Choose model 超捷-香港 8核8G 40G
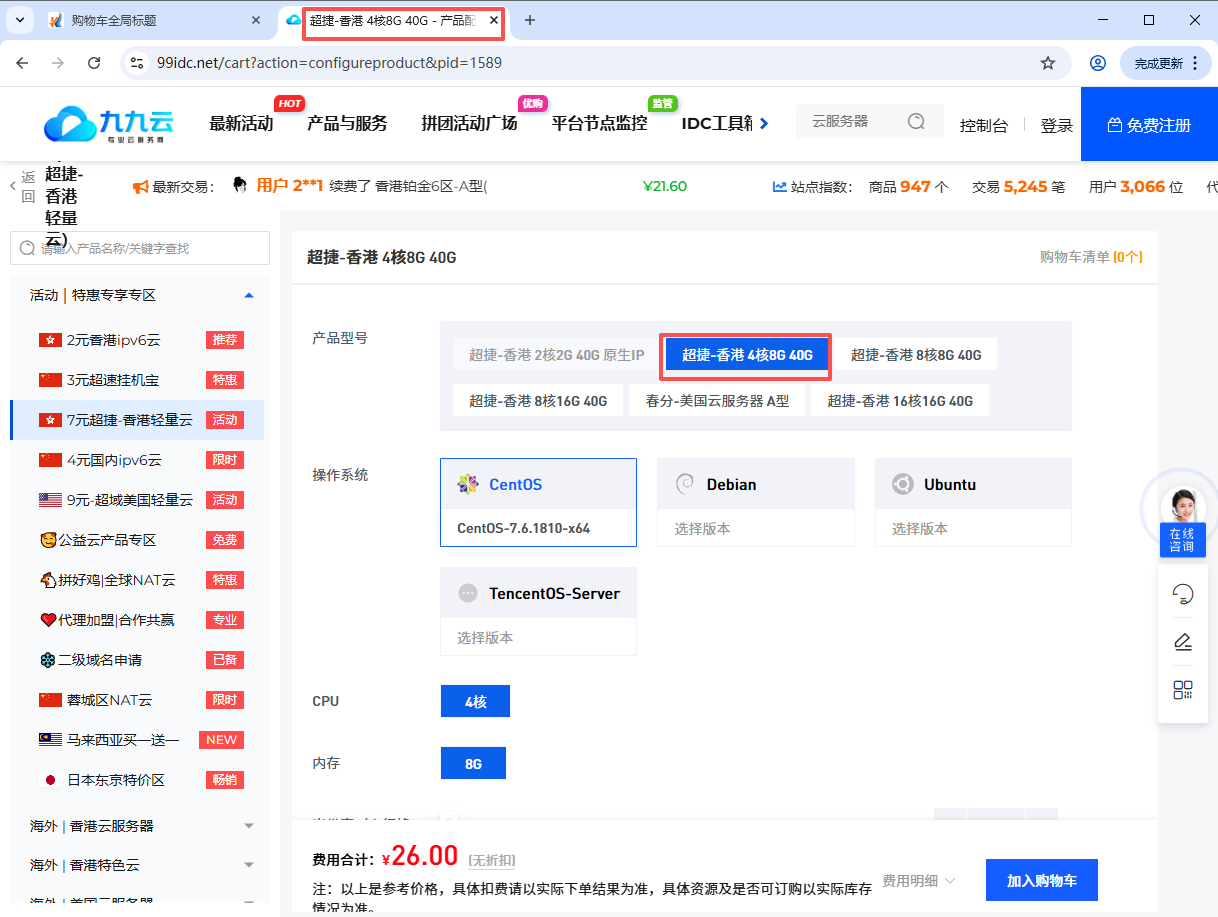 pos(916,355)
